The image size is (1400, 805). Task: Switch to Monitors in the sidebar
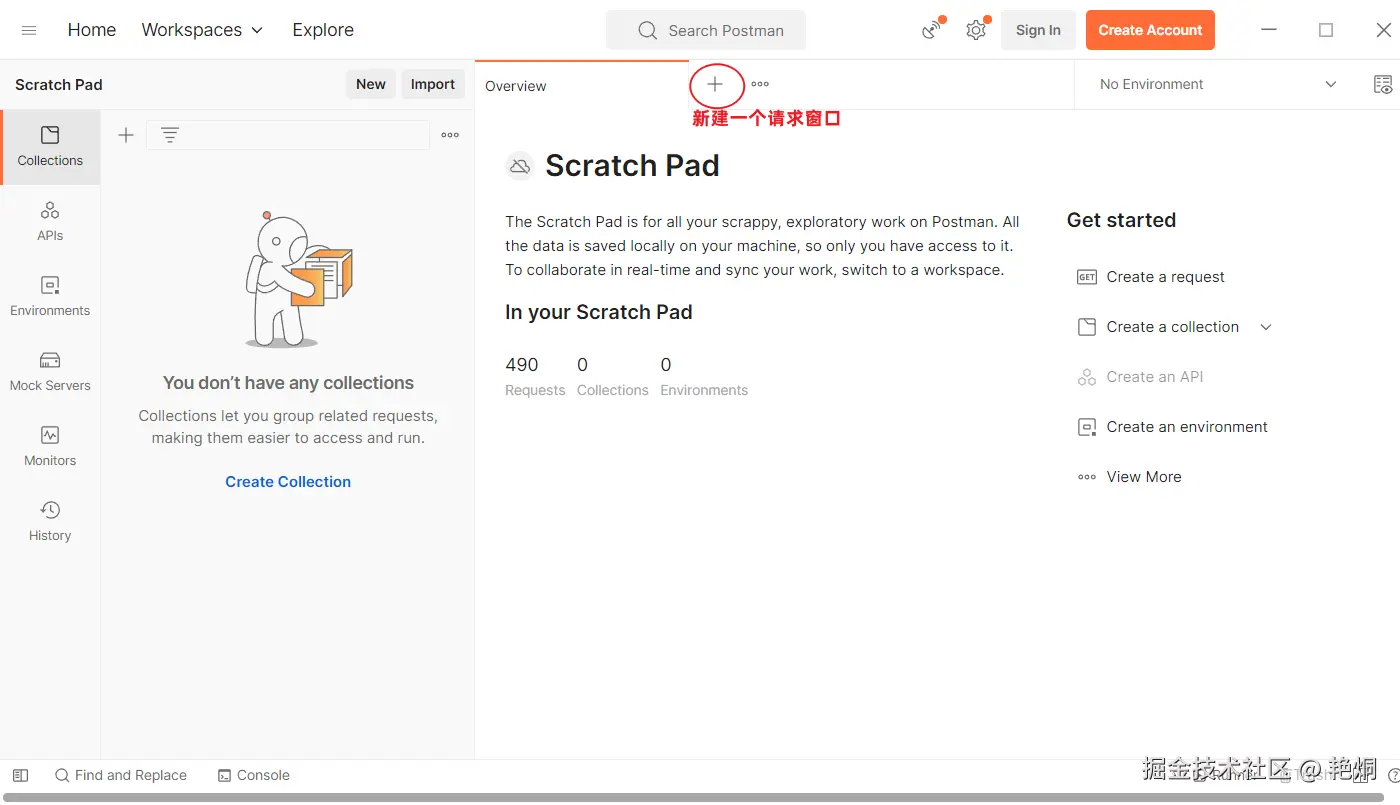(50, 447)
